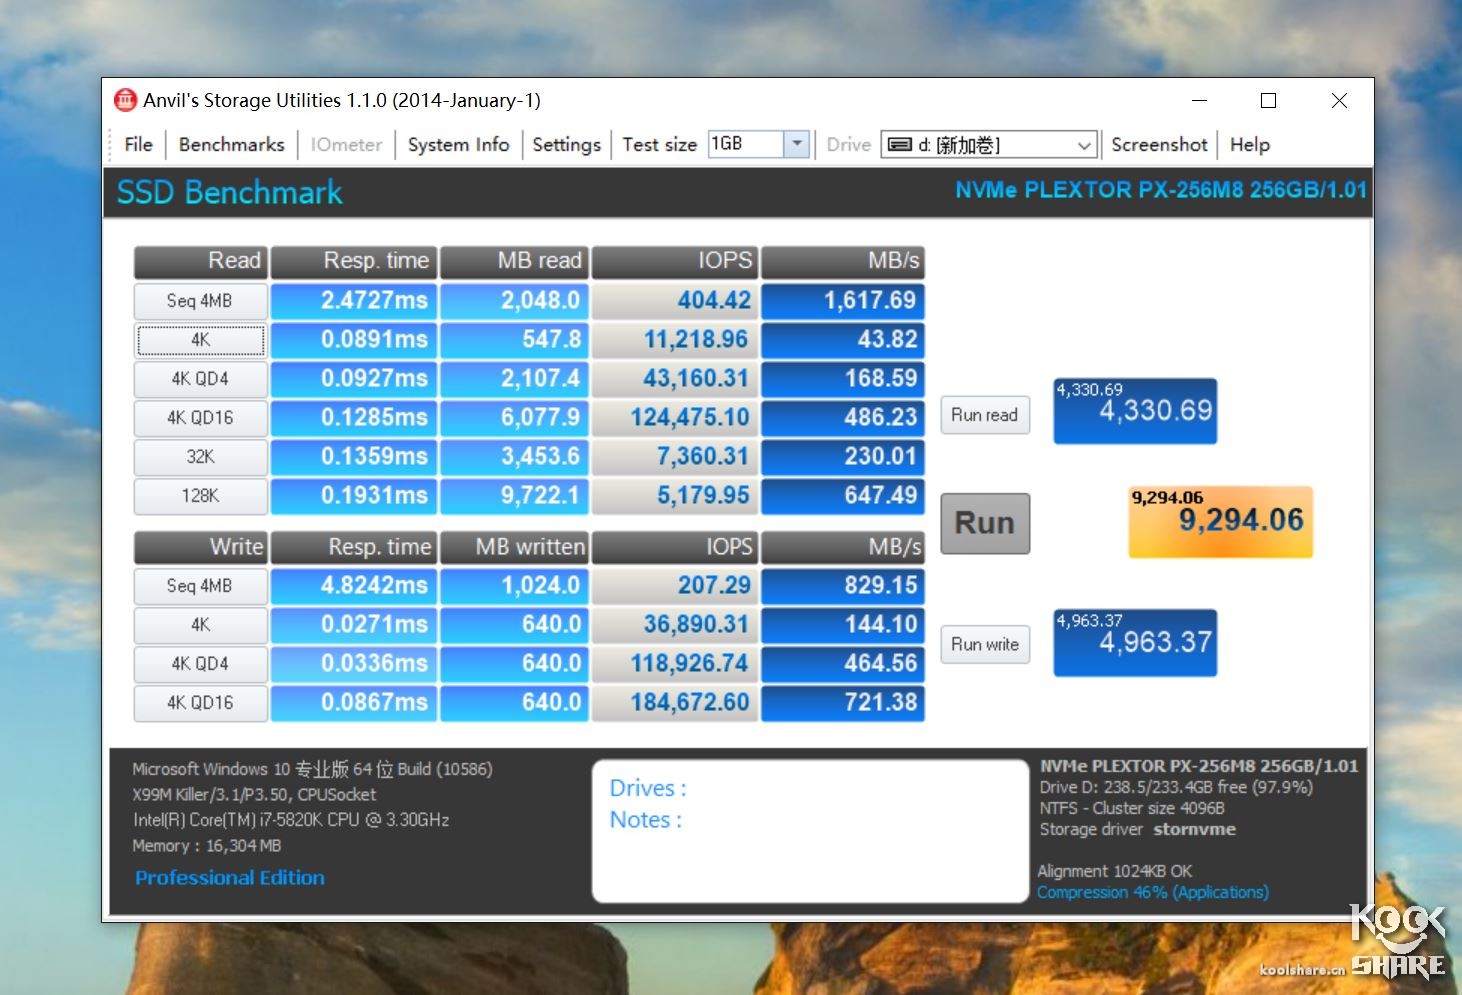1462x995 pixels.
Task: Open the File menu
Action: 138,145
